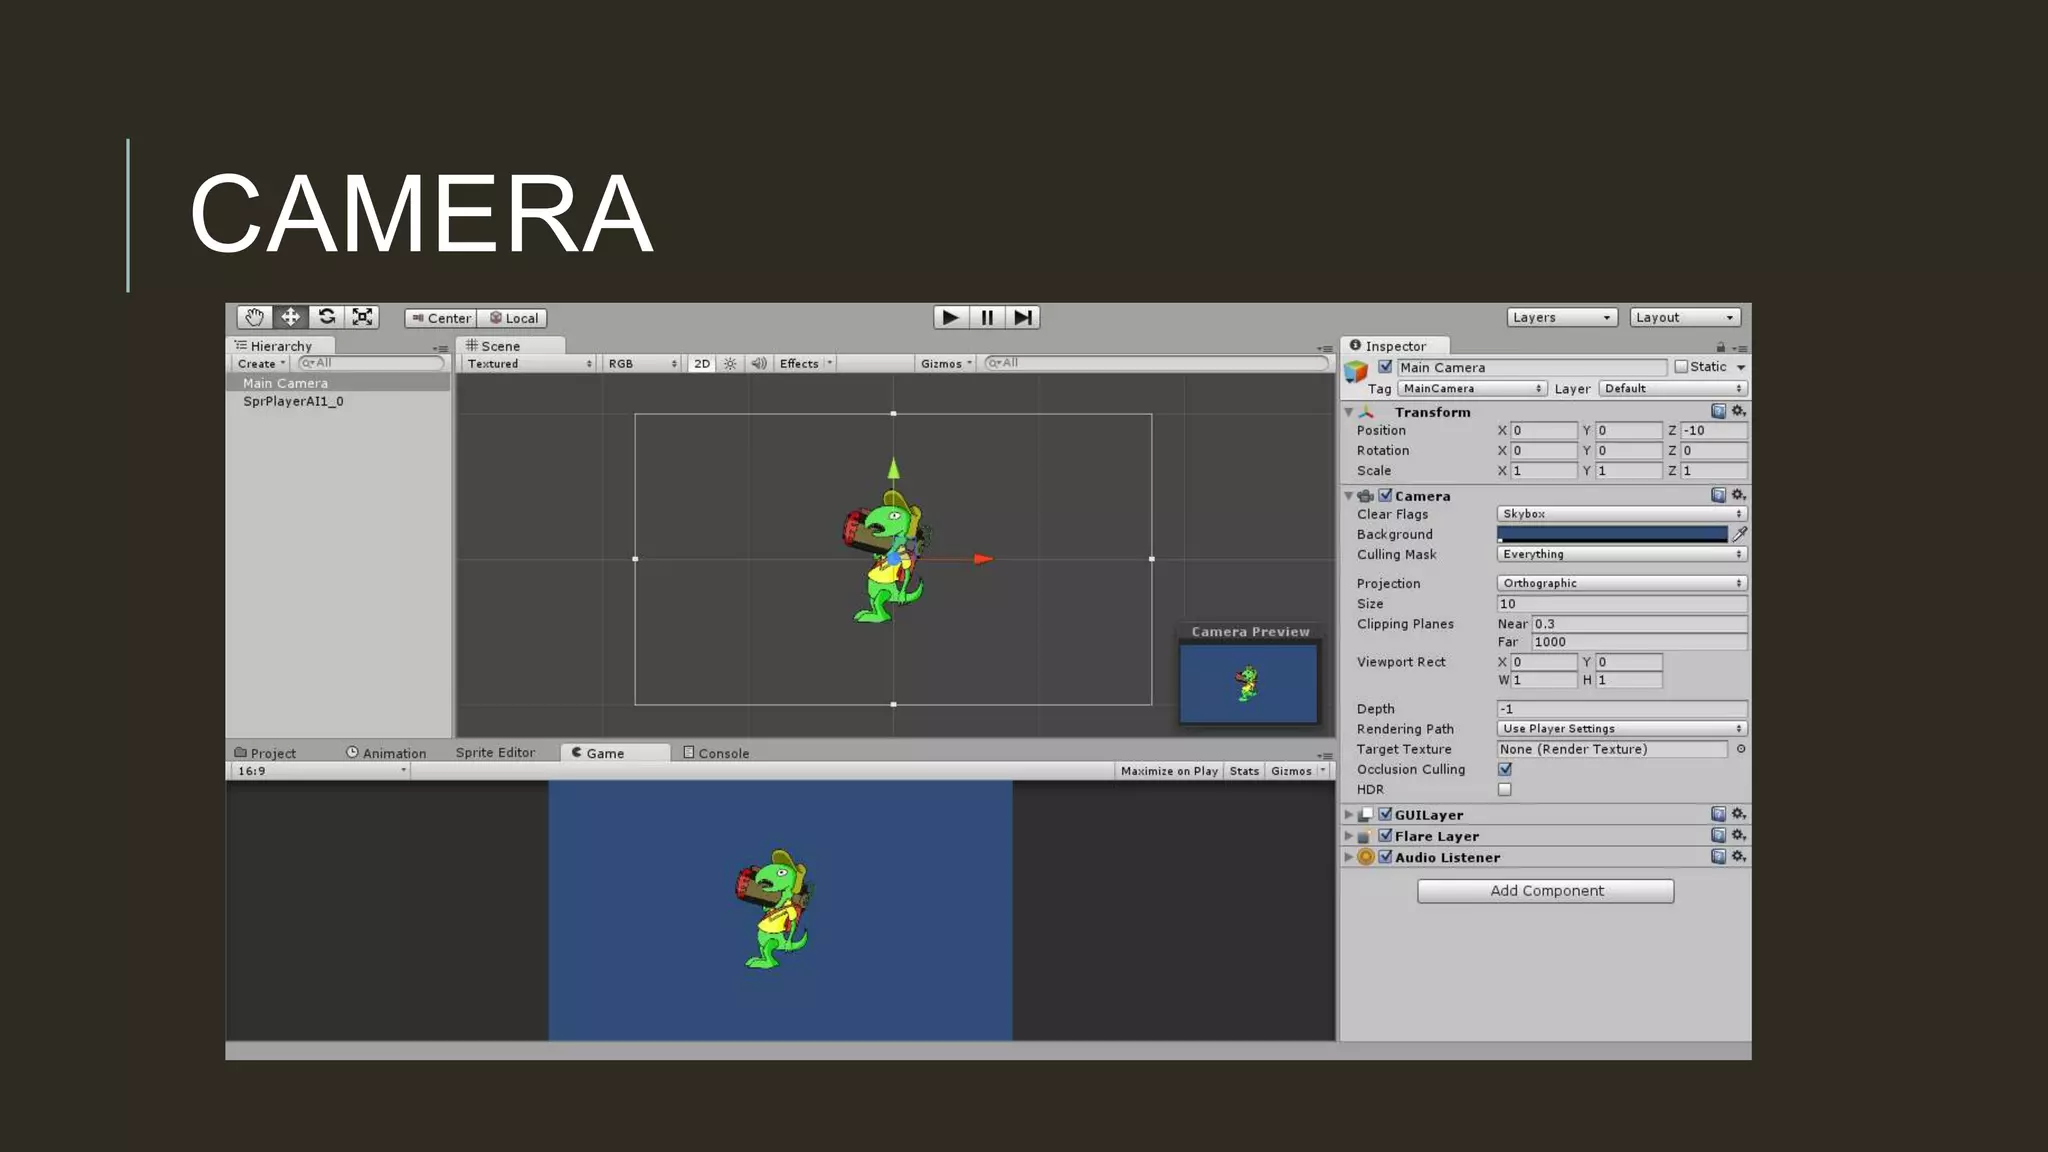Select the Move tool
This screenshot has height=1152, width=2048.
pyautogui.click(x=290, y=317)
